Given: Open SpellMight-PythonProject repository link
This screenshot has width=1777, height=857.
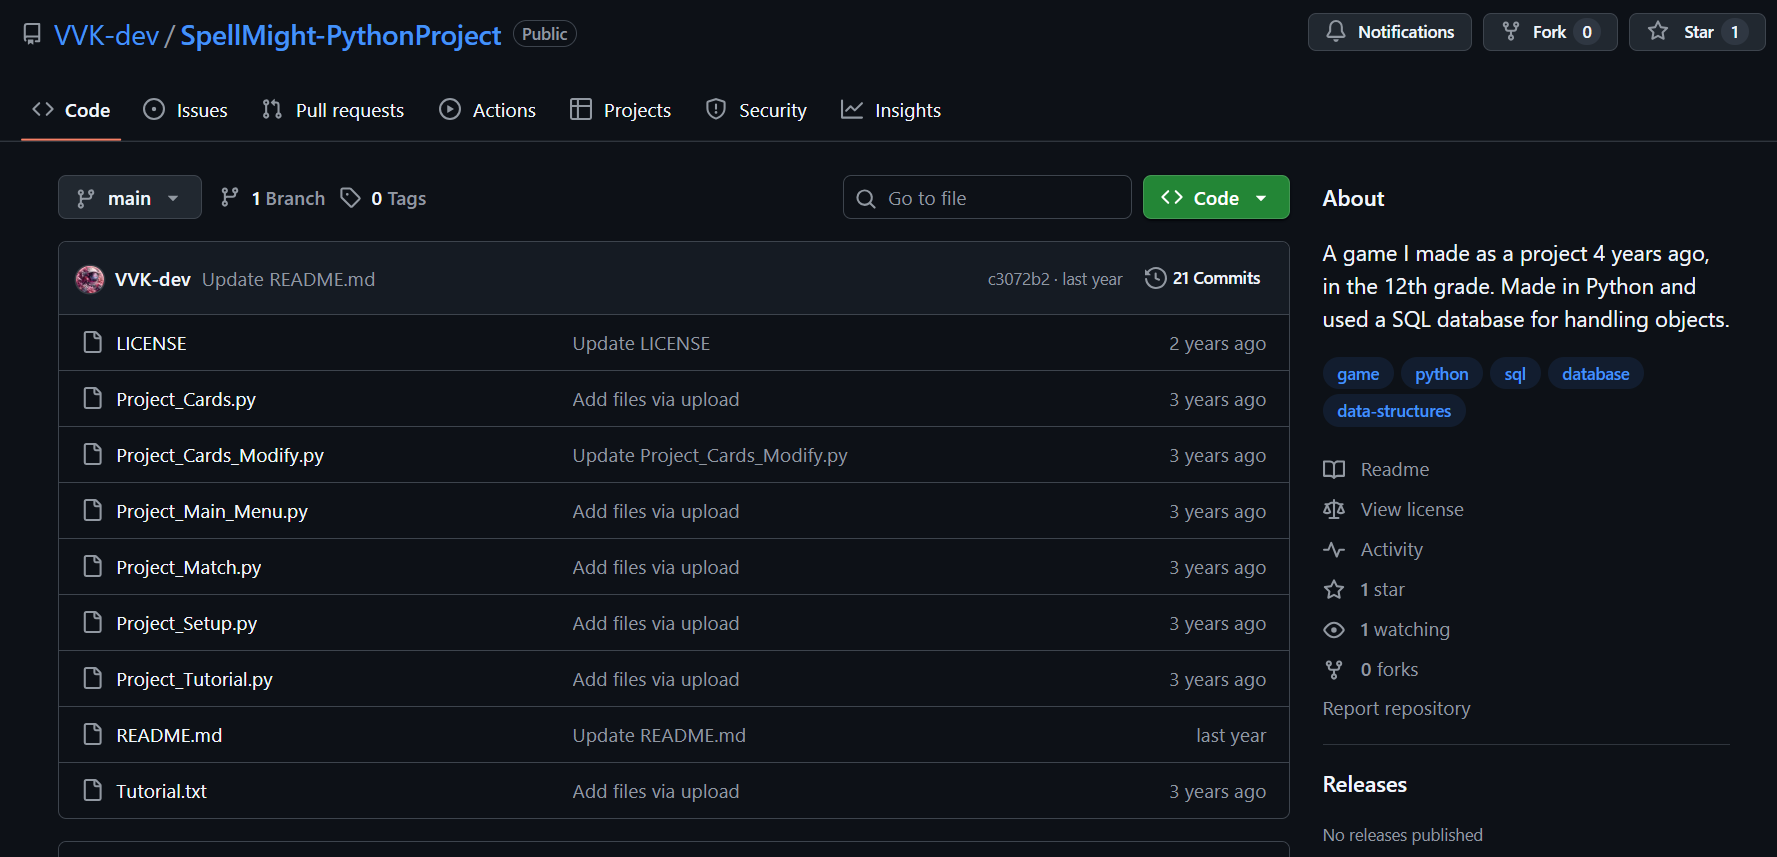Looking at the screenshot, I should (340, 35).
